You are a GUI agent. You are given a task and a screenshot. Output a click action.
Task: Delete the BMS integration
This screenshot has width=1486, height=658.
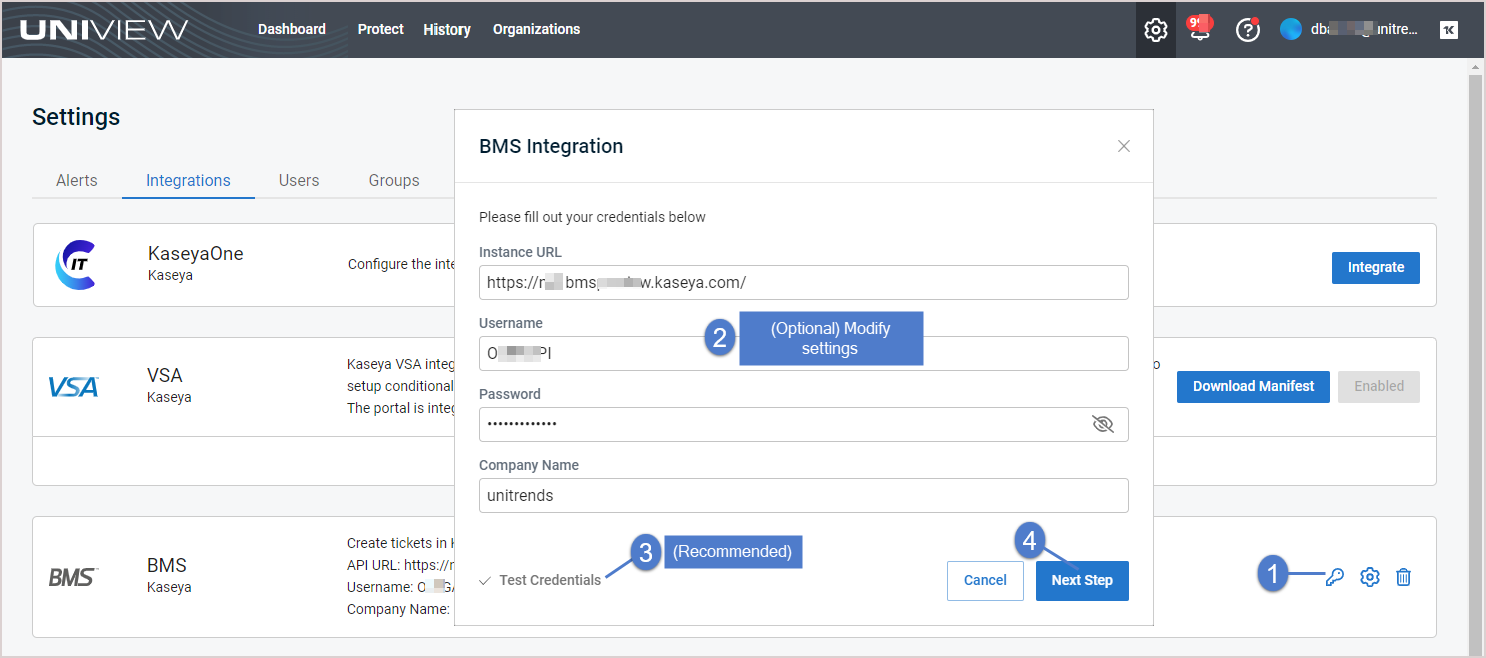tap(1404, 577)
